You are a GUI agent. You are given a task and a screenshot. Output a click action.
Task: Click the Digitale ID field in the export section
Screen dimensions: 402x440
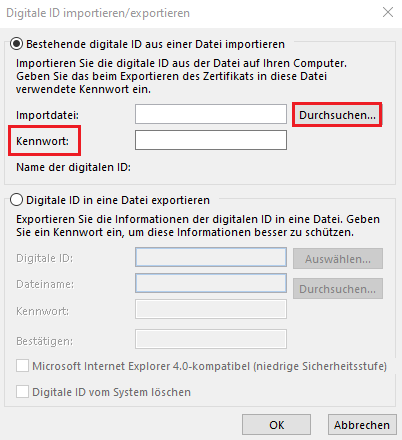(x=211, y=257)
